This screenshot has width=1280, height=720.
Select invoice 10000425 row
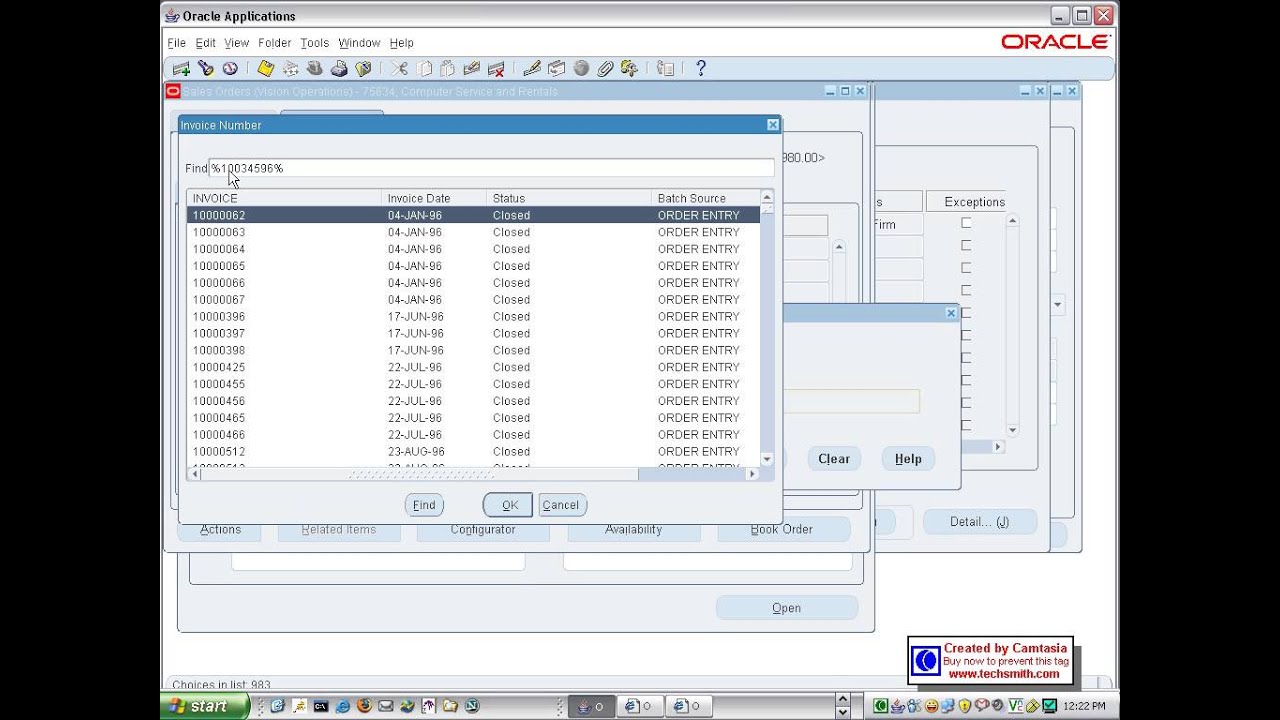[473, 367]
